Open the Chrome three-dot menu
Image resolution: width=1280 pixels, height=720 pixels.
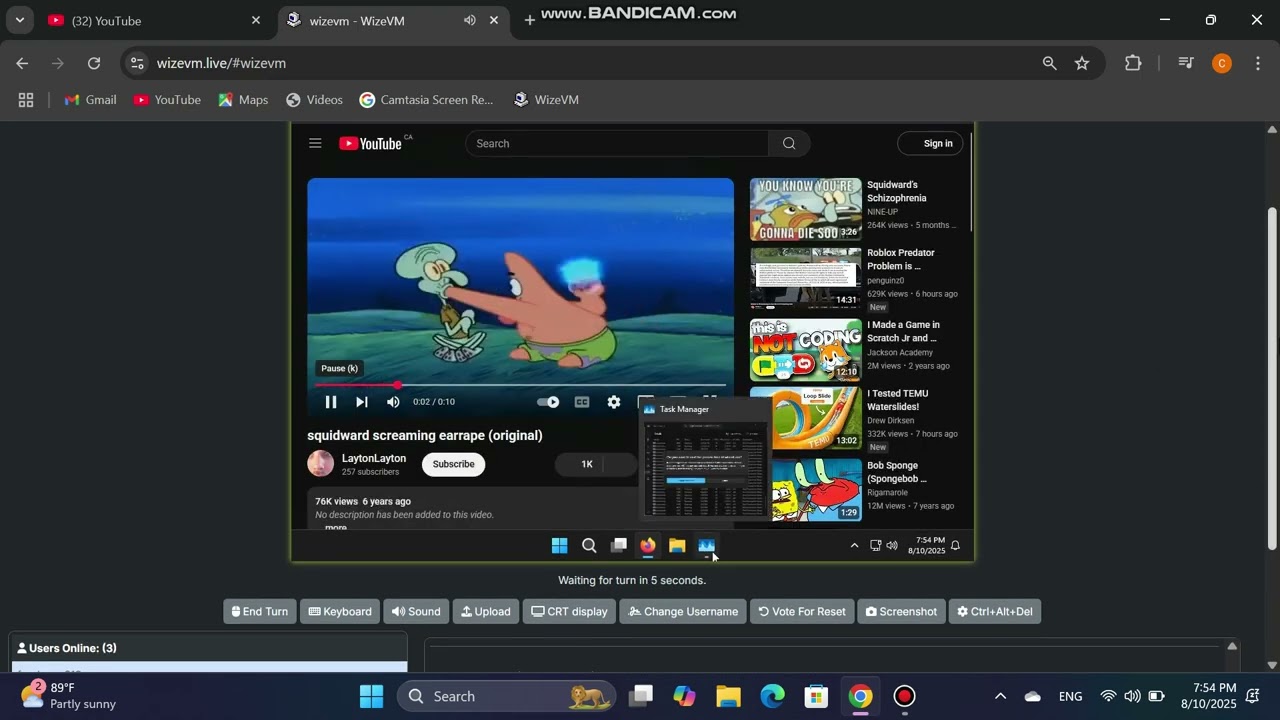click(1256, 63)
